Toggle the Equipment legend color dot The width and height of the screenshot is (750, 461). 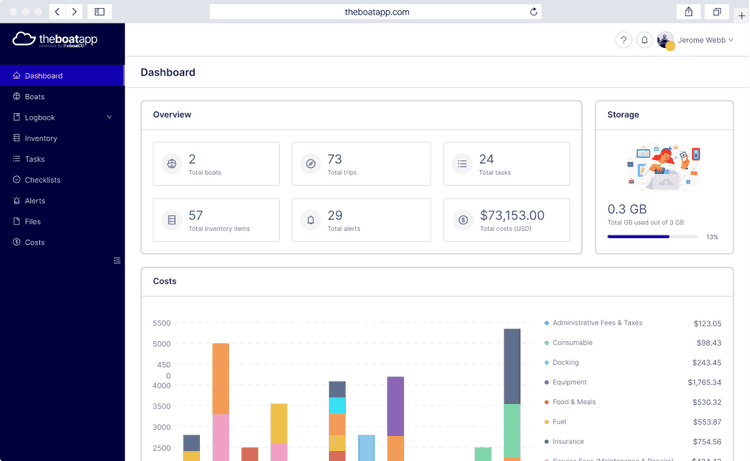(x=546, y=382)
